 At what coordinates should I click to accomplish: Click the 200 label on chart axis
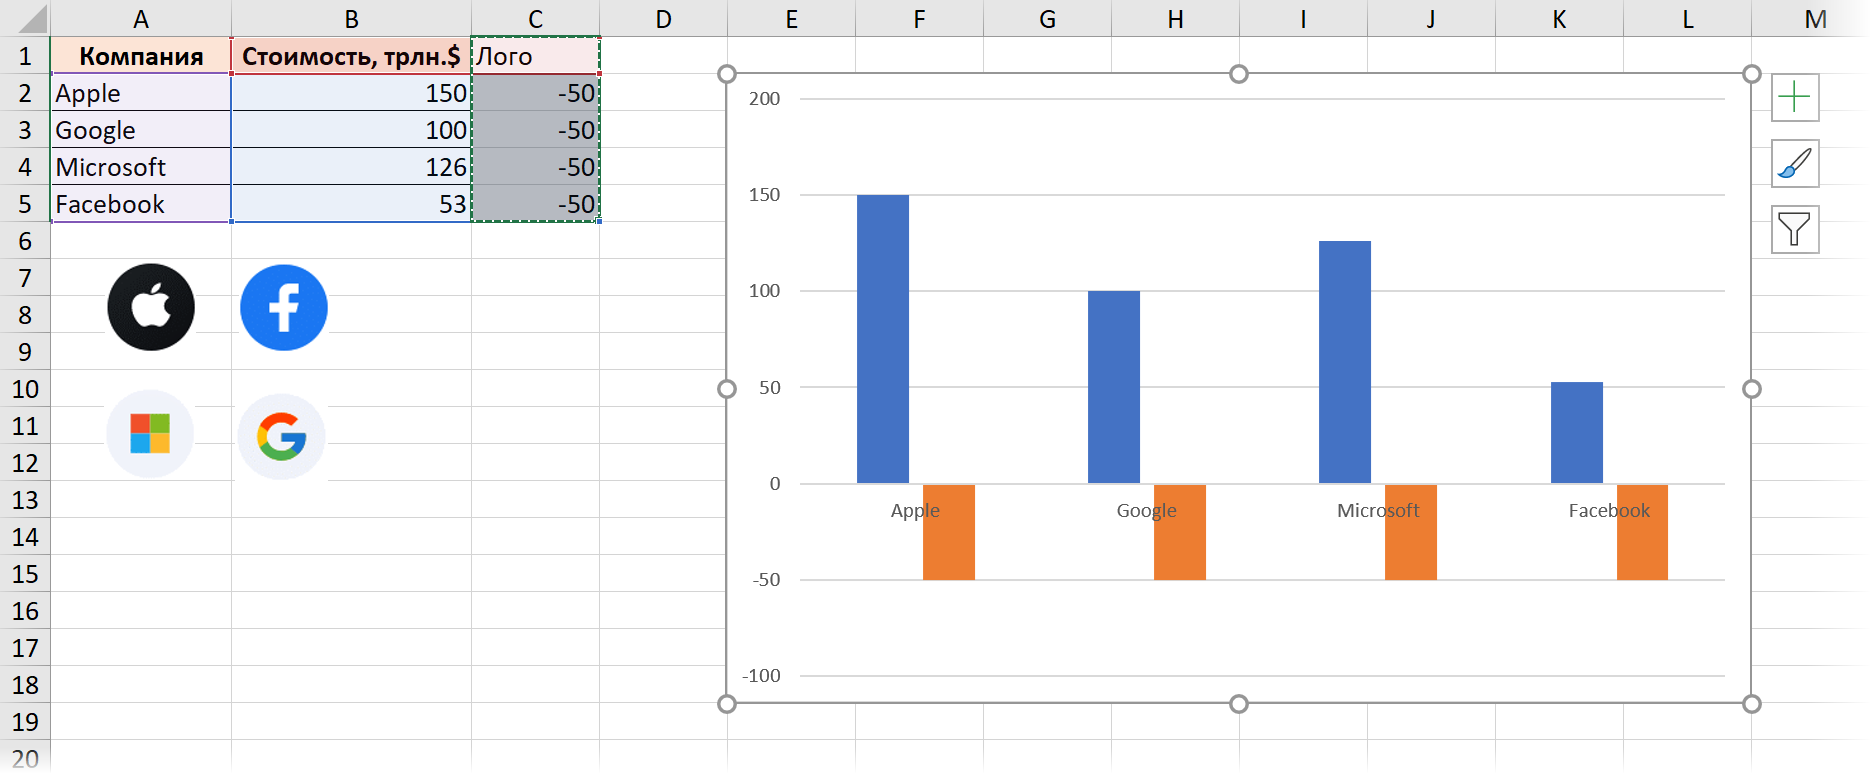(x=764, y=98)
